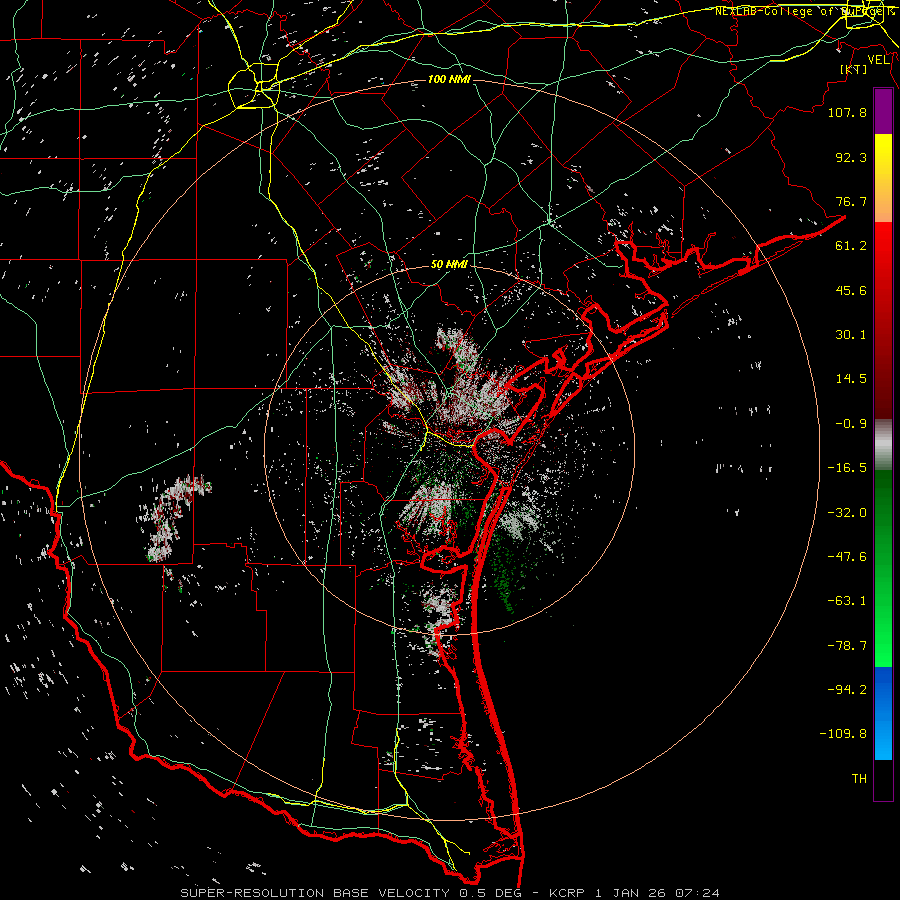Click the purple segment of the color bar
900x900 pixels.
click(x=883, y=111)
